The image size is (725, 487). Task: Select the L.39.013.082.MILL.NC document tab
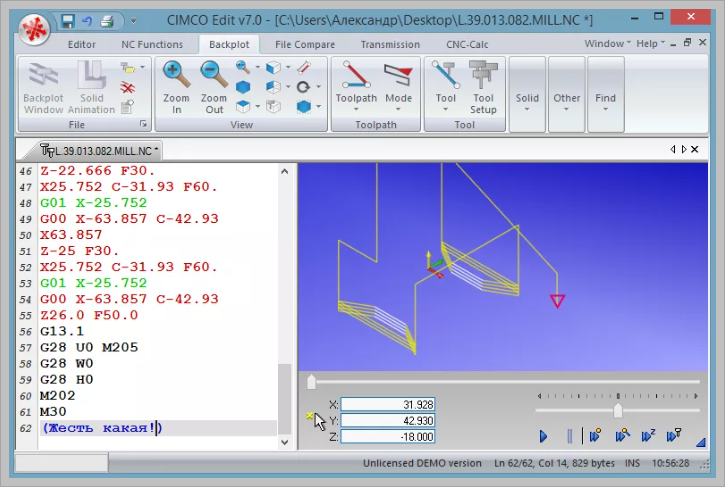click(x=98, y=151)
